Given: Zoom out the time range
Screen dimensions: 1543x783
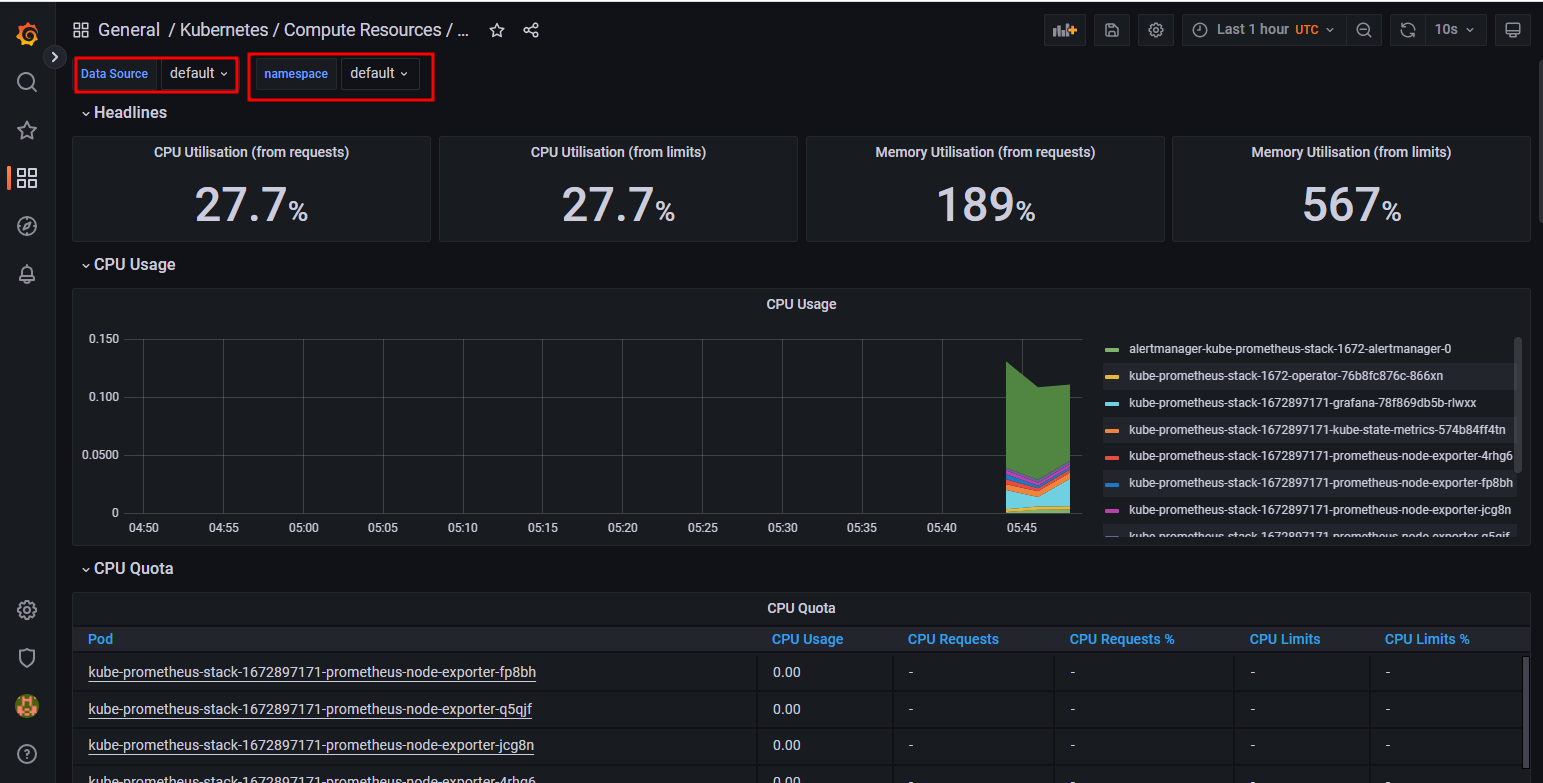Looking at the screenshot, I should click(x=1364, y=30).
